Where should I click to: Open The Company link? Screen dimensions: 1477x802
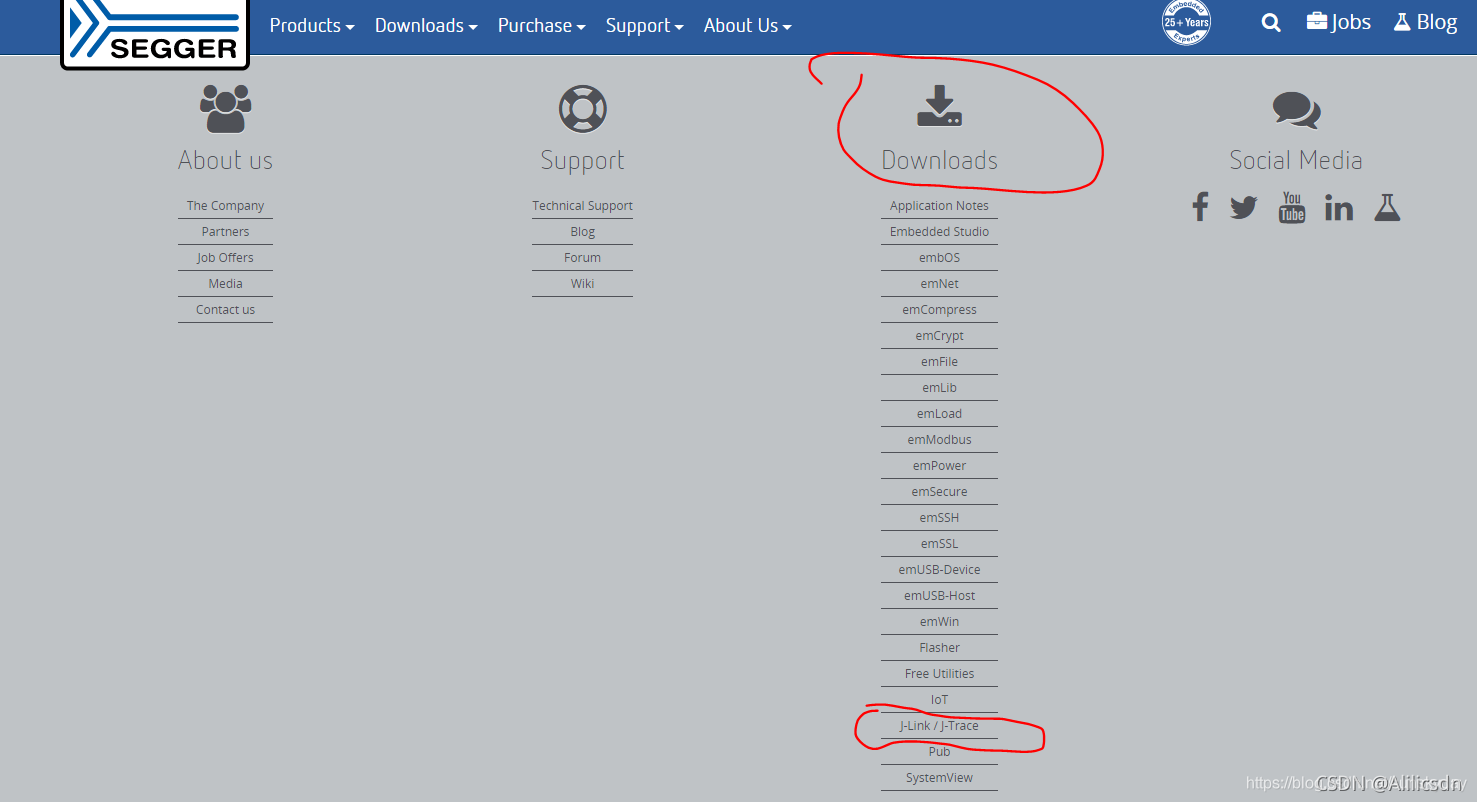(x=225, y=206)
